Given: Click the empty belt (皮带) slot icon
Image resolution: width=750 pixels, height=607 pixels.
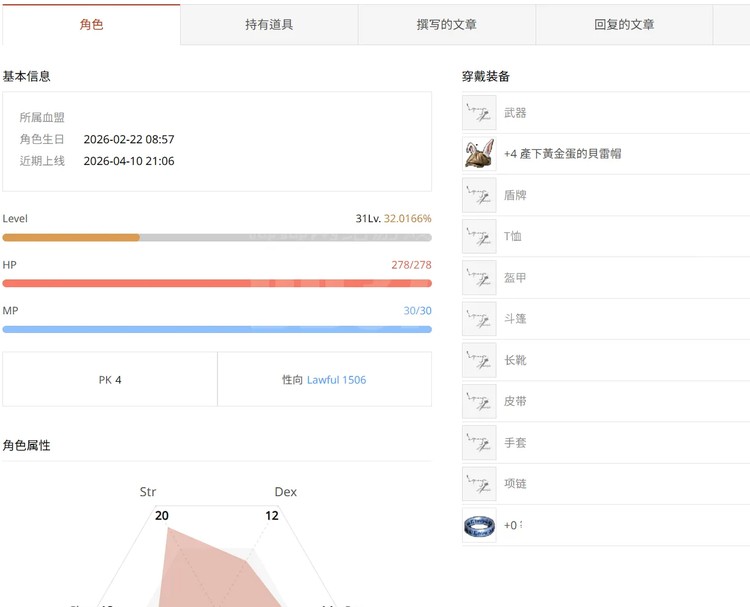Looking at the screenshot, I should pos(479,401).
